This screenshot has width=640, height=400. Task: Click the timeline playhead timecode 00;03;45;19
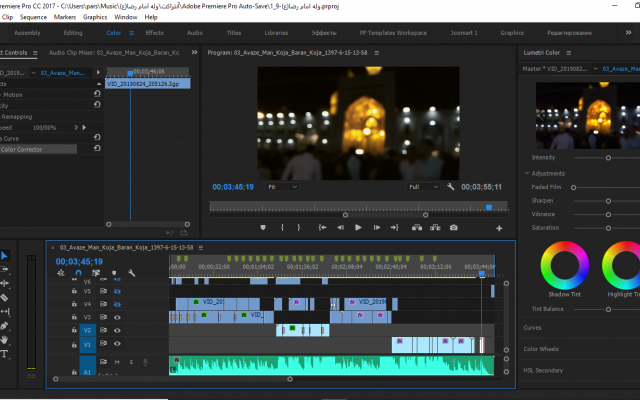(x=79, y=261)
